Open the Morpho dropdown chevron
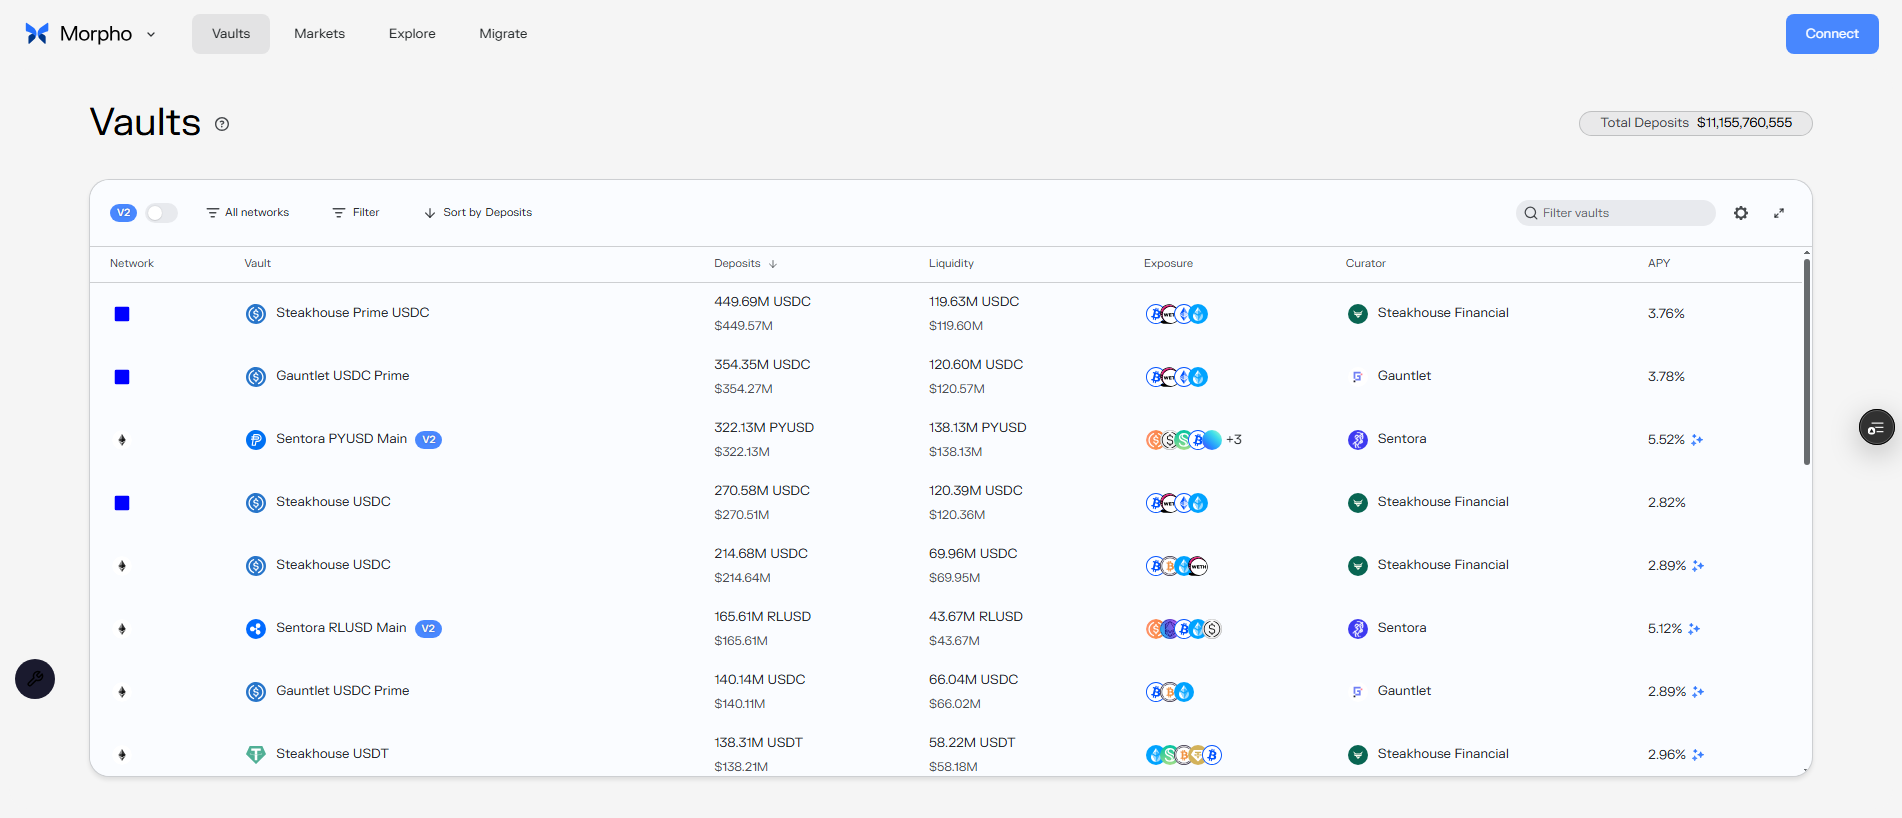 (x=151, y=34)
